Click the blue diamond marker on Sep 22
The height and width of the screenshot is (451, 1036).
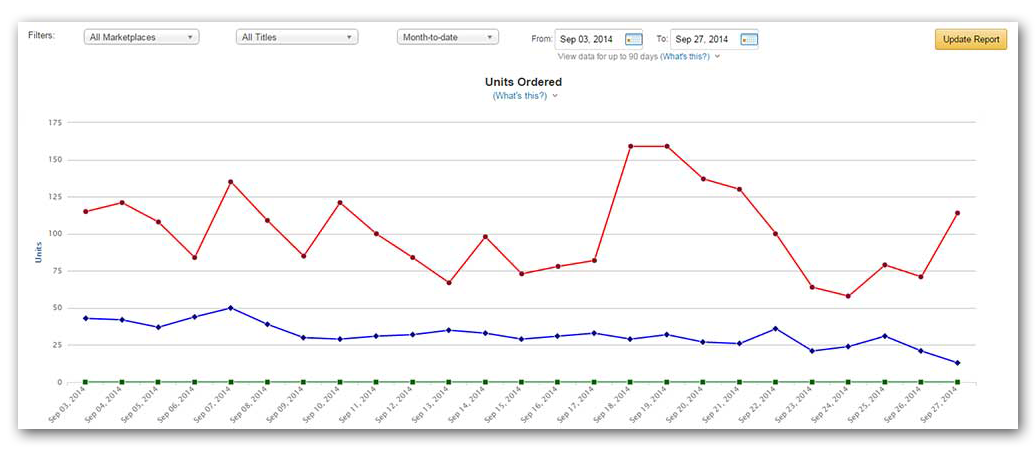tap(775, 329)
